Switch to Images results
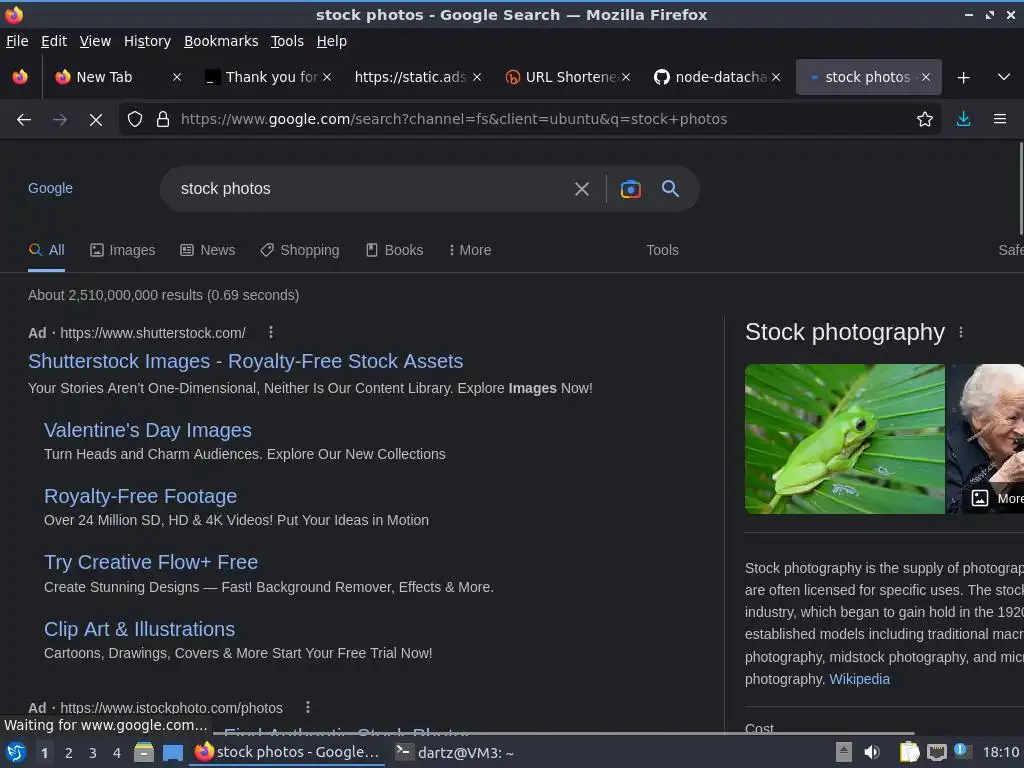Viewport: 1024px width, 768px height. 123,250
